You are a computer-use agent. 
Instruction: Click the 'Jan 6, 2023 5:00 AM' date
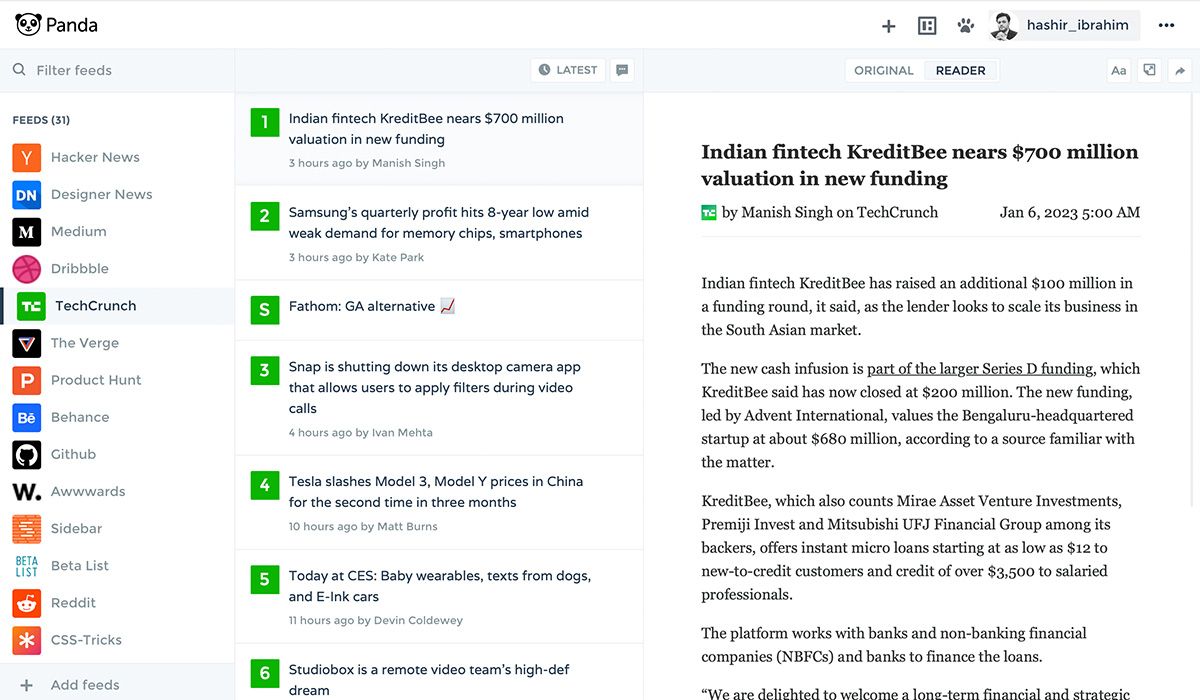pos(1070,212)
